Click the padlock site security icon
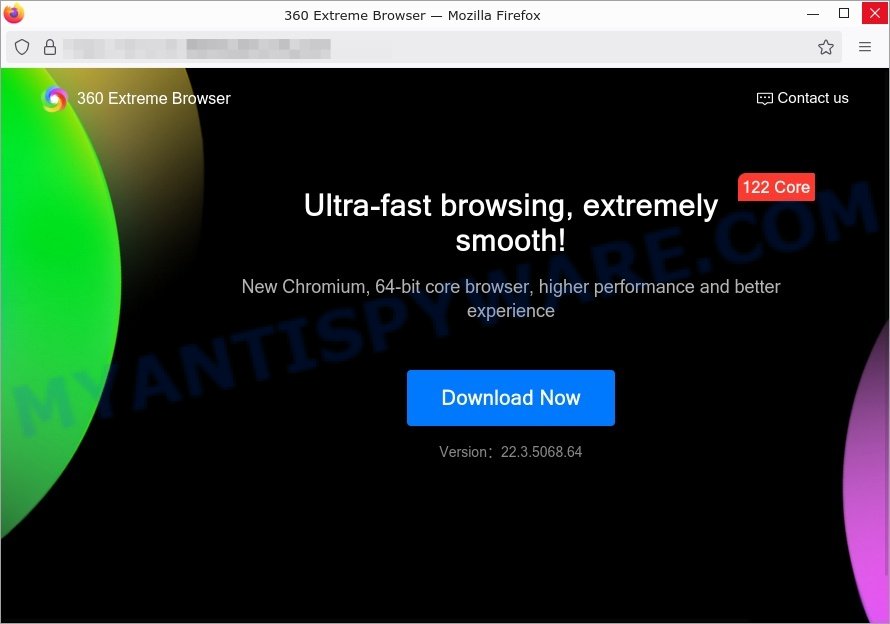The width and height of the screenshot is (890, 624). point(50,47)
